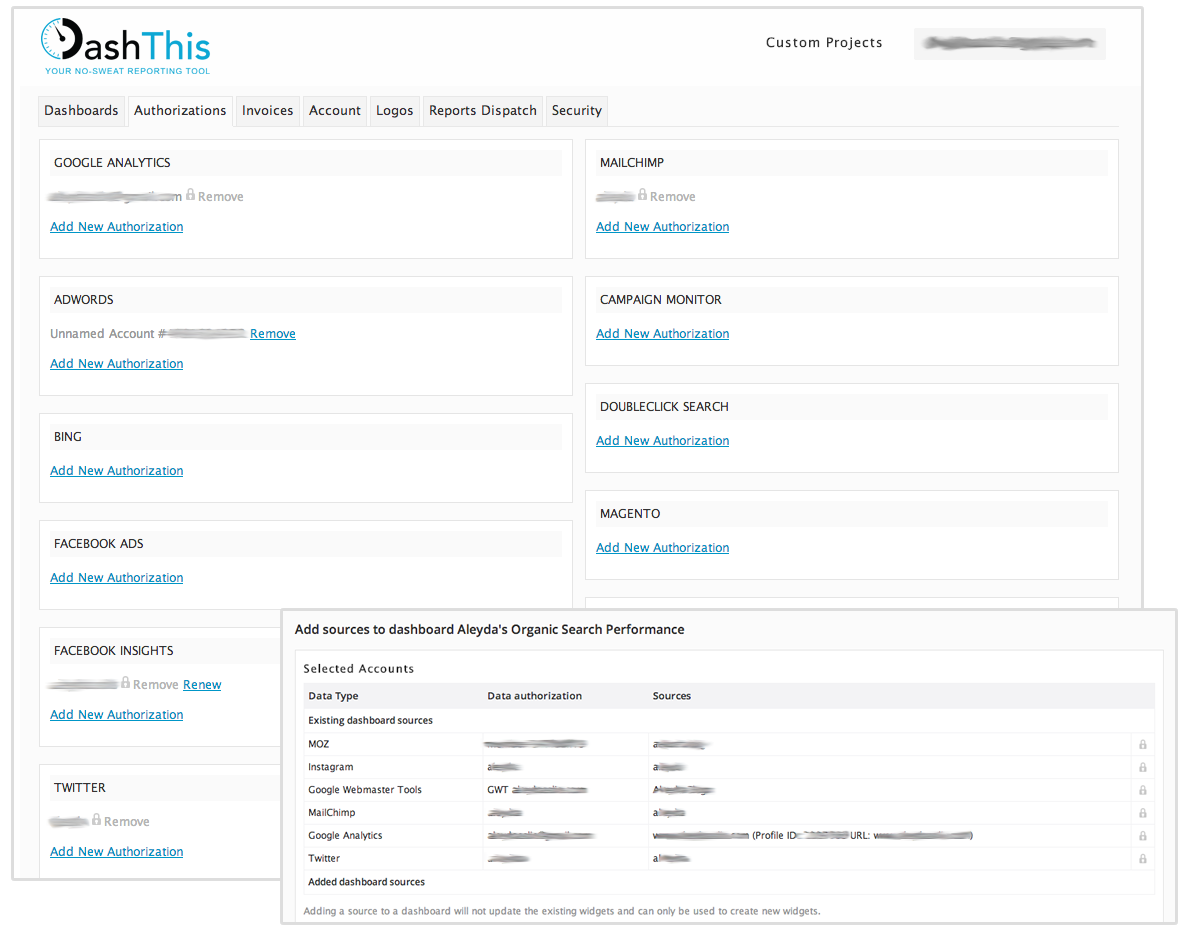Click Remove under MailChimp

tap(672, 196)
